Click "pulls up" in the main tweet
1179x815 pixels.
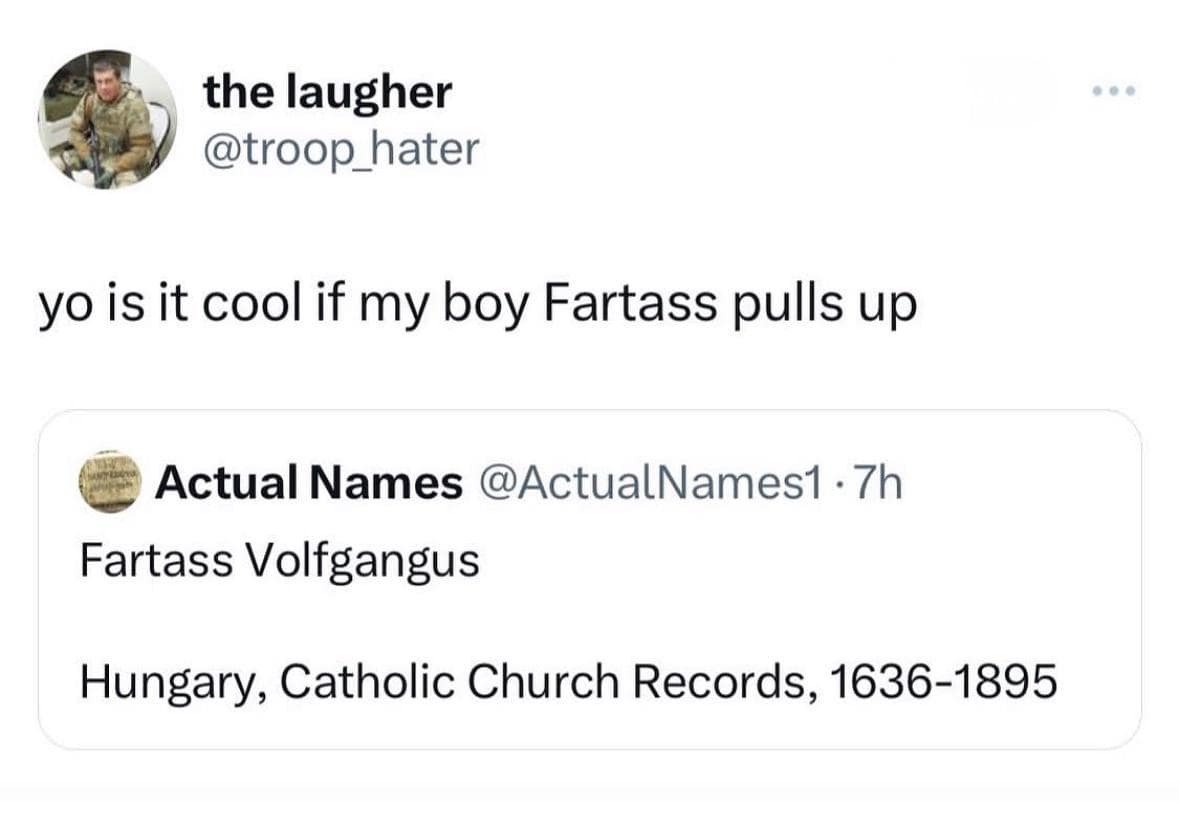[x=823, y=306]
